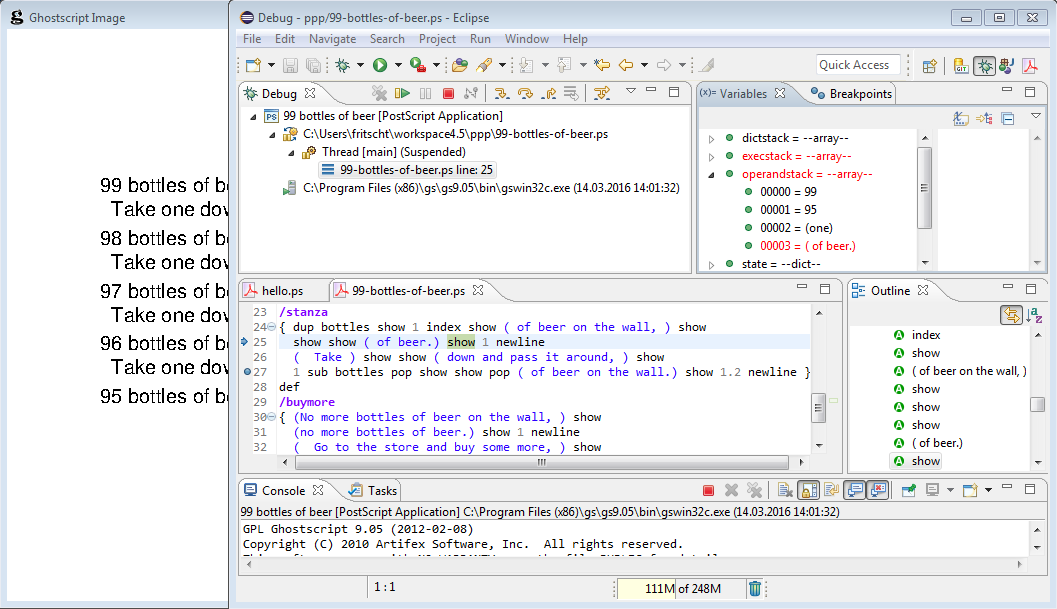The width and height of the screenshot is (1057, 609).
Task: Open Debug view menu triangle
Action: pos(631,90)
